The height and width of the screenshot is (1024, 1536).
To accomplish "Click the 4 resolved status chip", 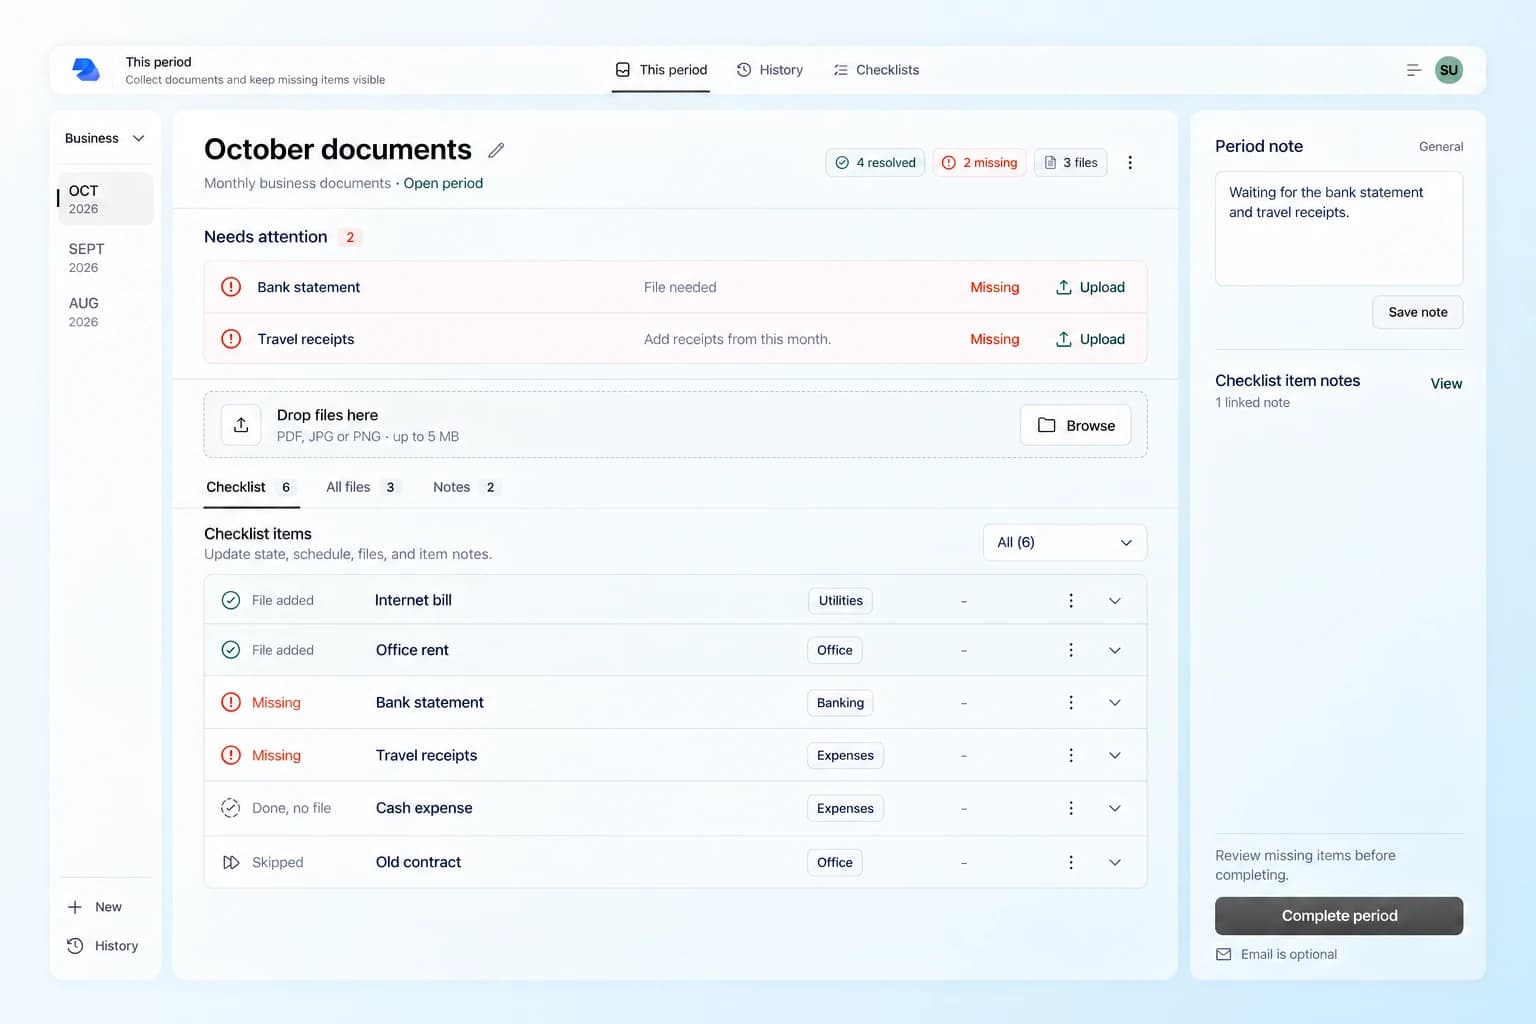I will click(x=875, y=162).
